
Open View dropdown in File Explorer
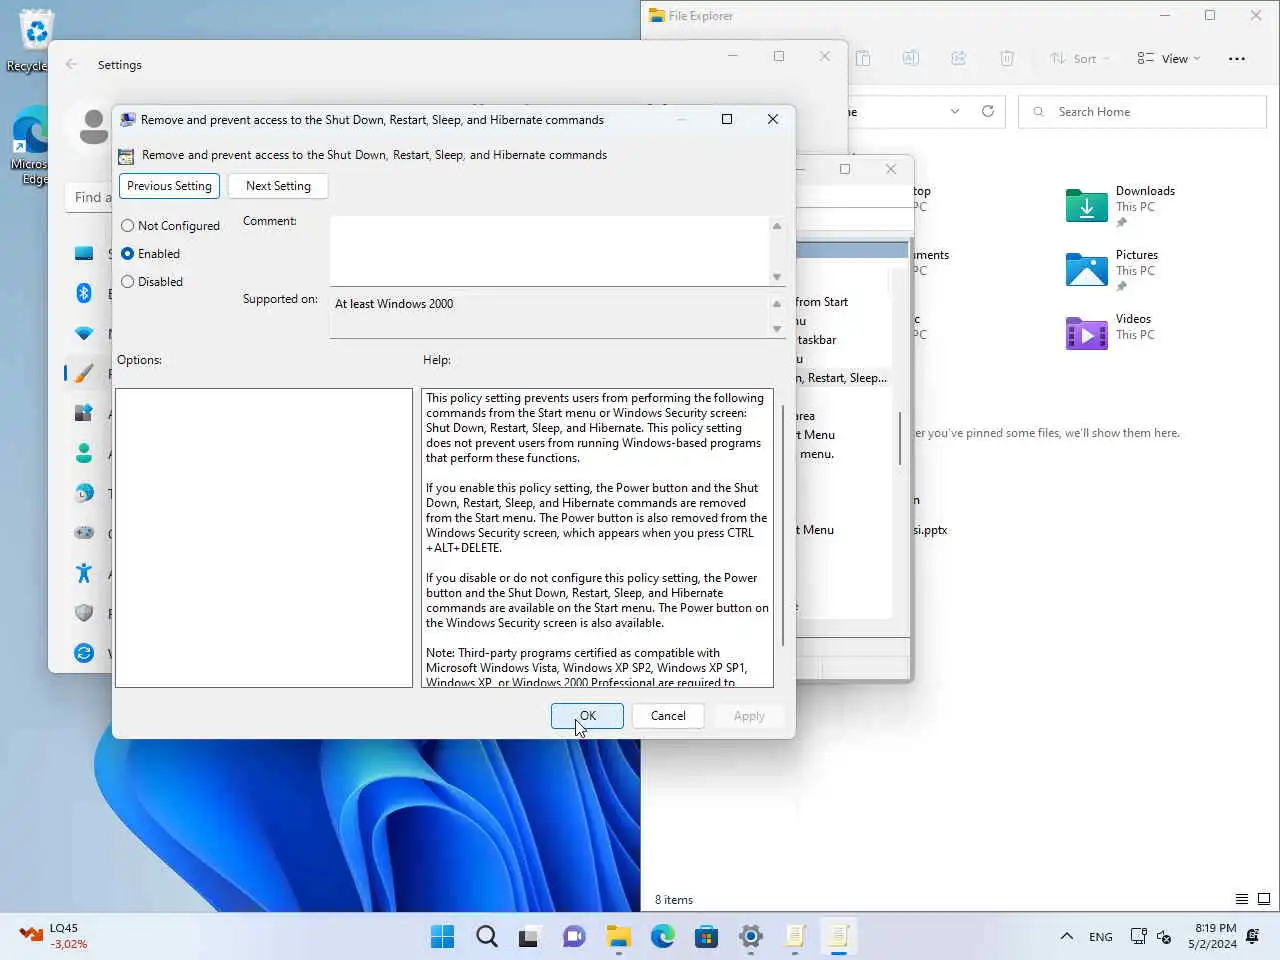pos(1168,59)
